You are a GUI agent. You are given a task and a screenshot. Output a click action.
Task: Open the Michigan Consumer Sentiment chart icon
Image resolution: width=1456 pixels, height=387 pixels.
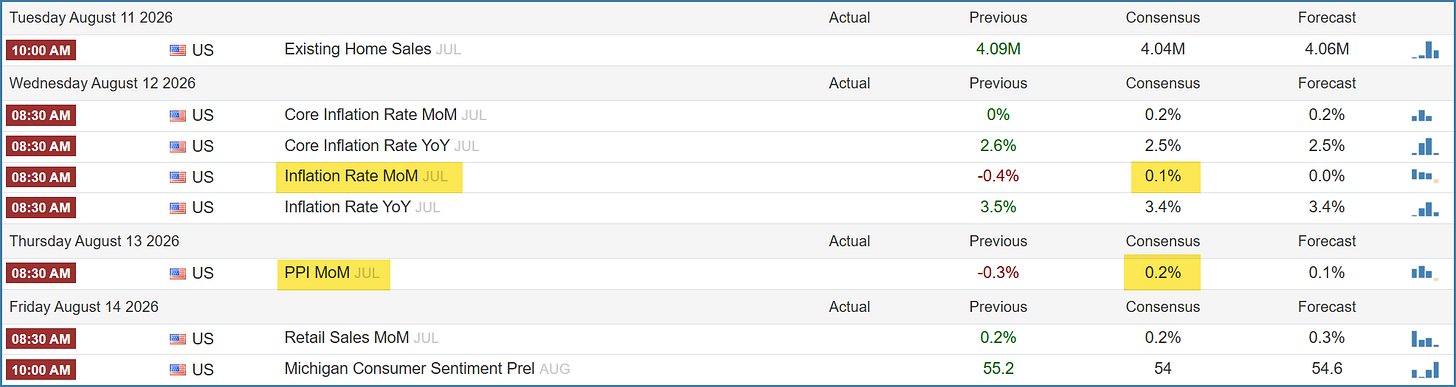pos(1426,369)
